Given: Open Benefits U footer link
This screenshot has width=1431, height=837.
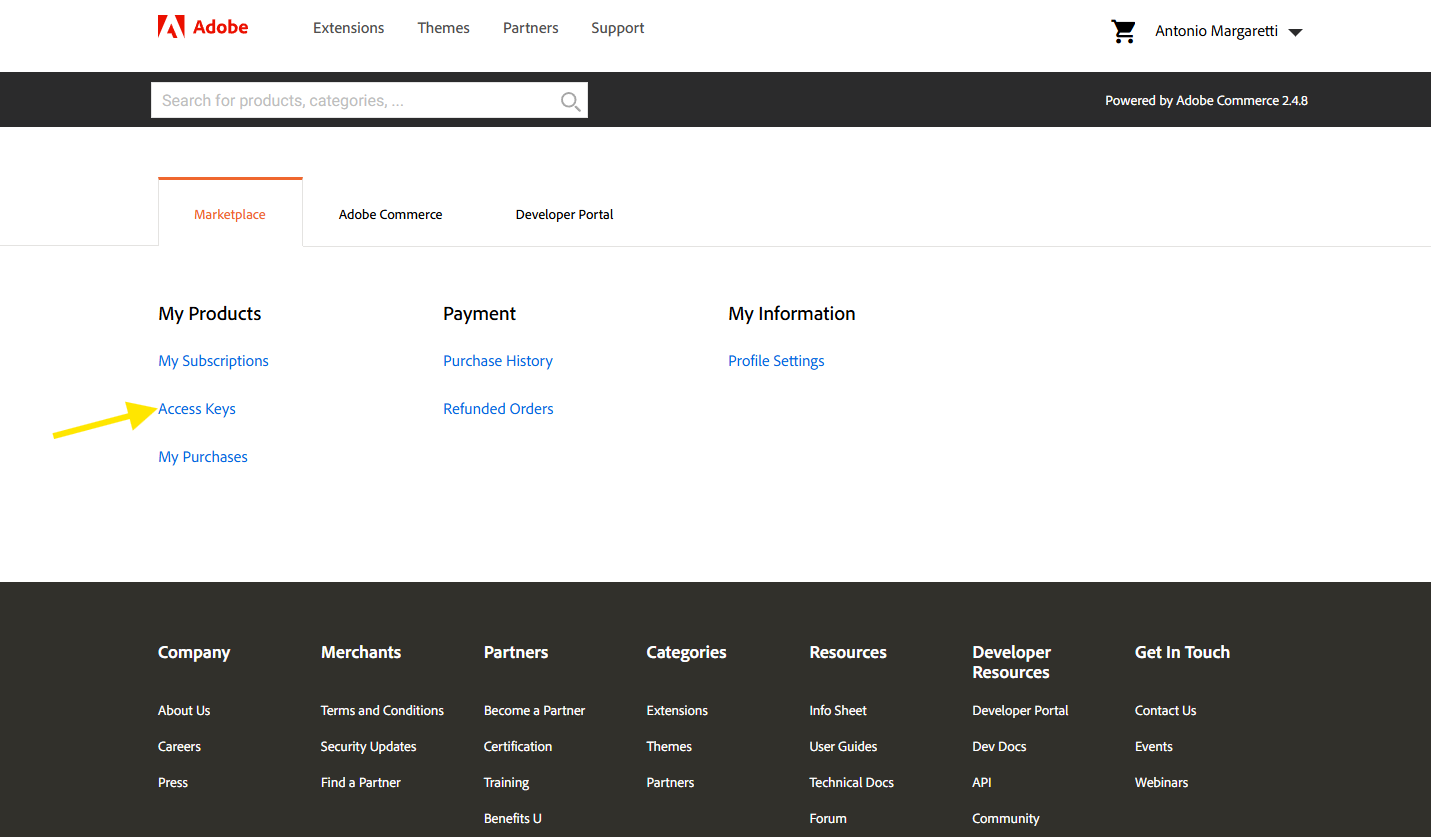Looking at the screenshot, I should (x=513, y=818).
